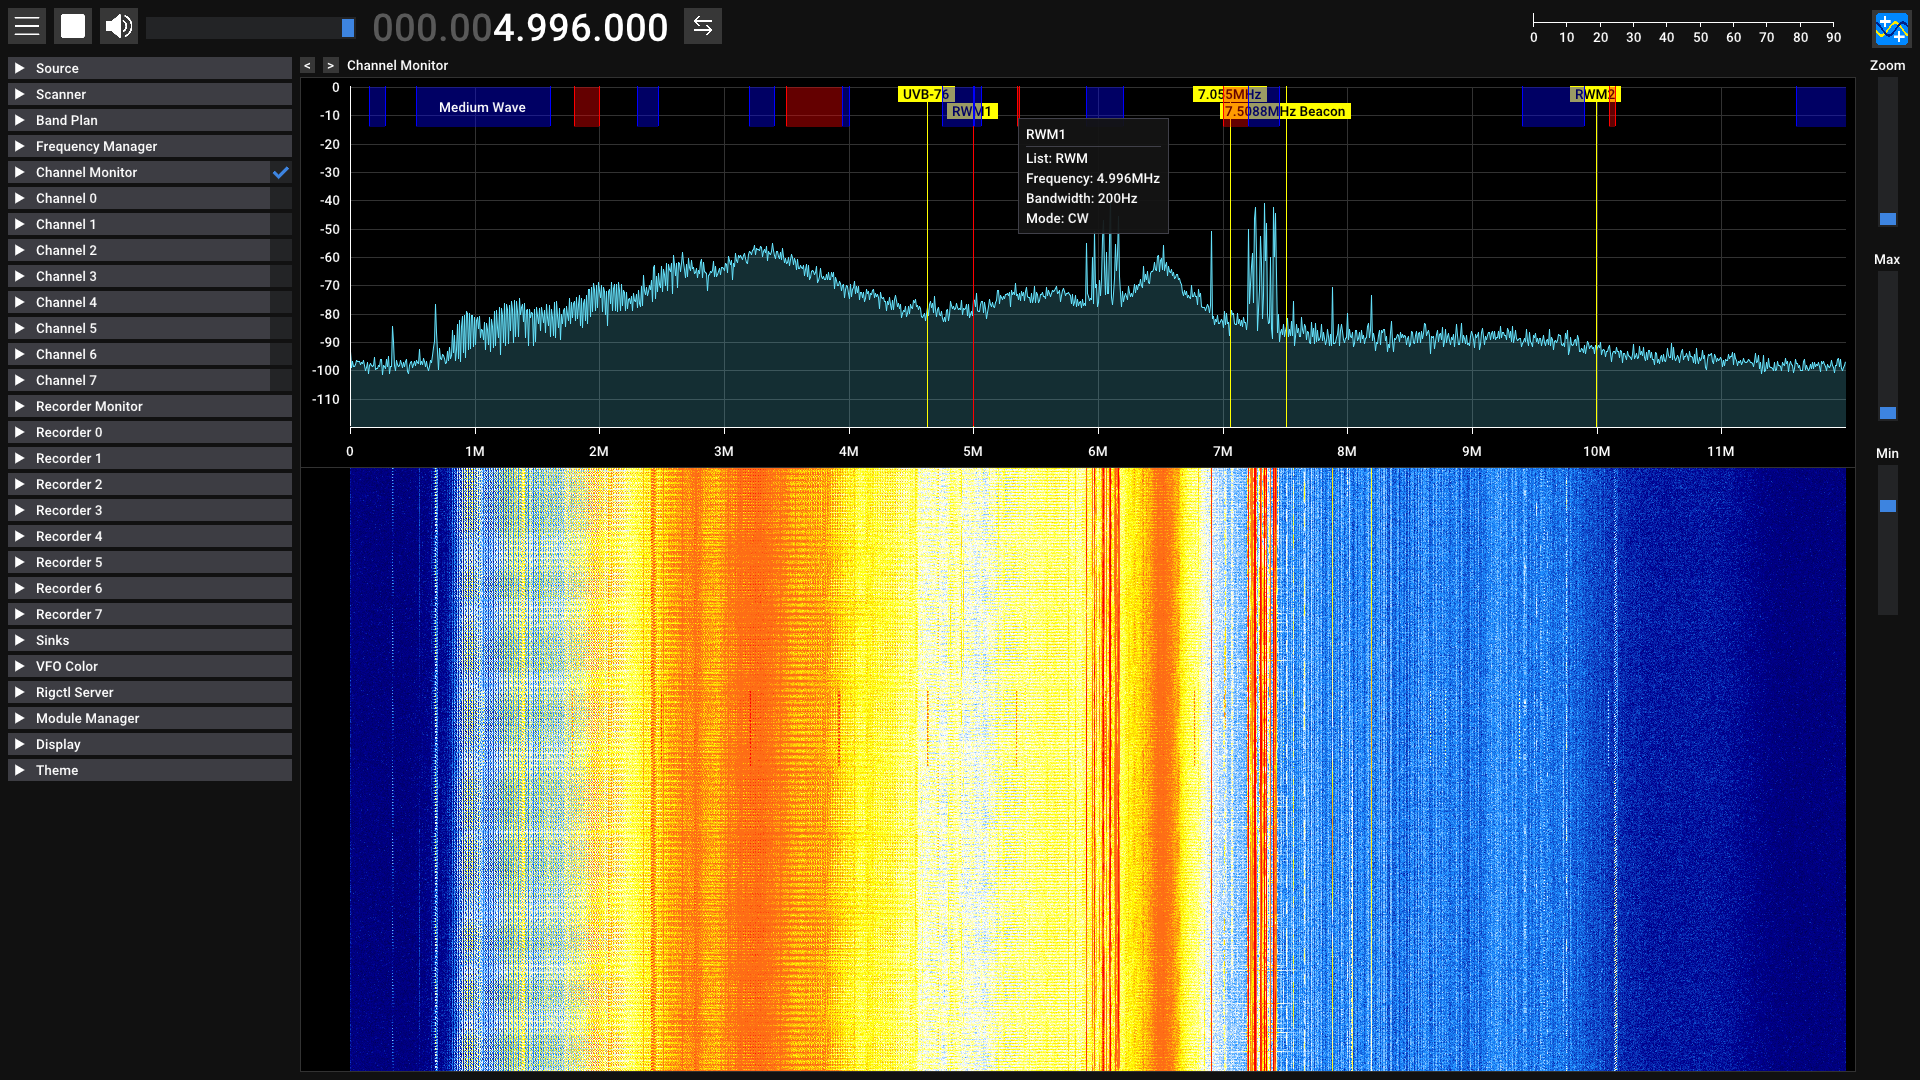Viewport: 1920px width, 1080px height.
Task: Enable the Channel 0 checkbox
Action: coord(281,198)
